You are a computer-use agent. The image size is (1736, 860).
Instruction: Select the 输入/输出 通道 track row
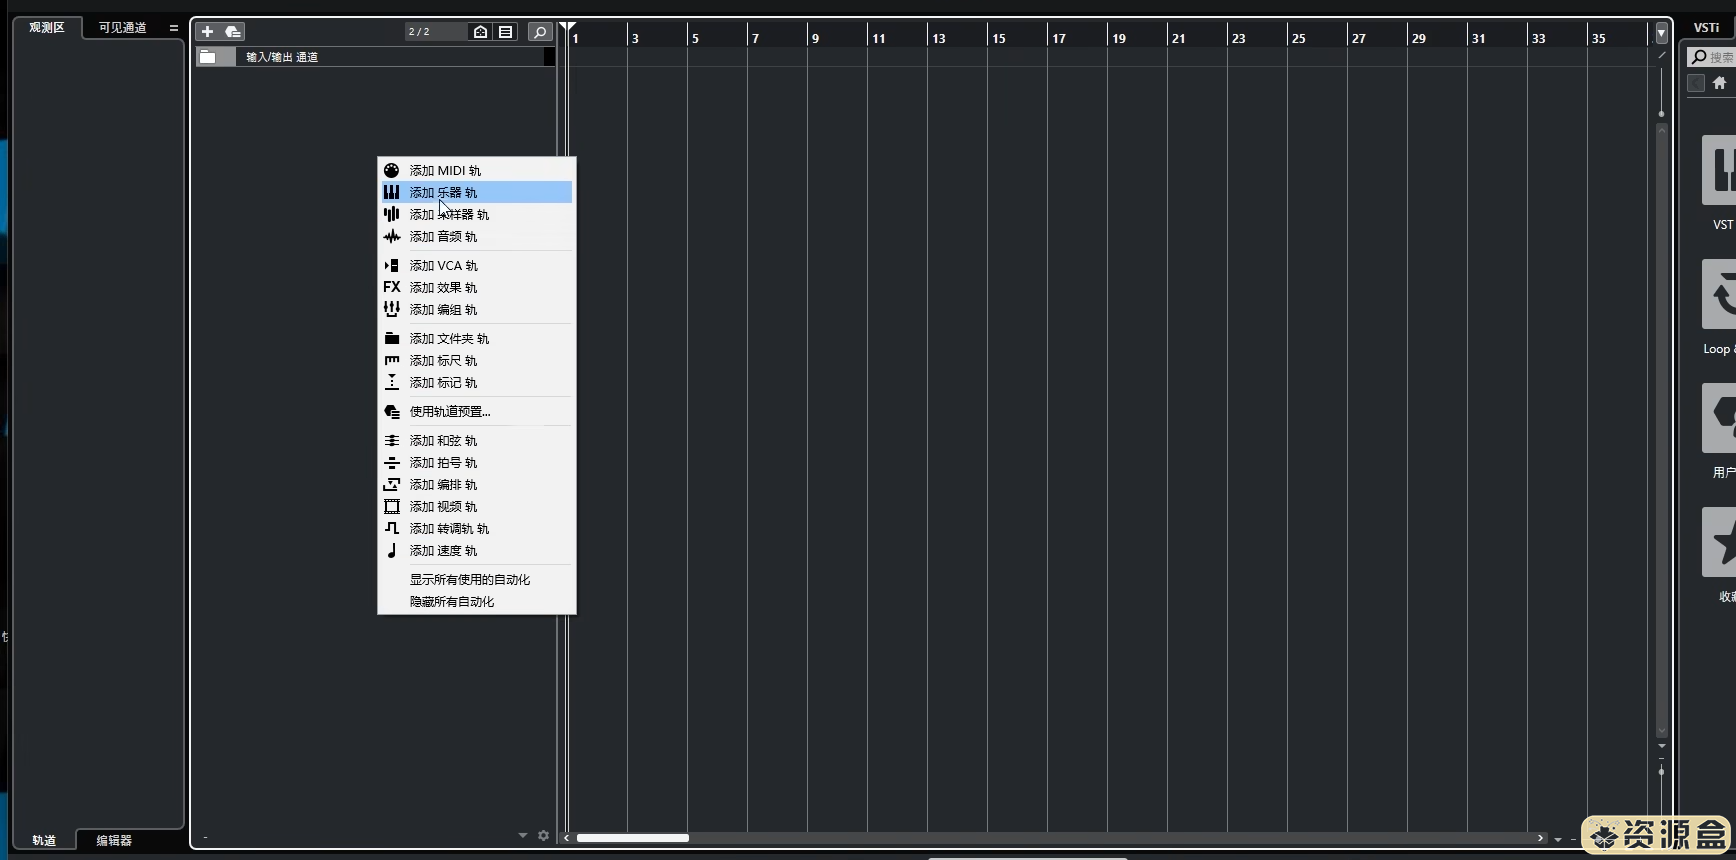point(375,57)
